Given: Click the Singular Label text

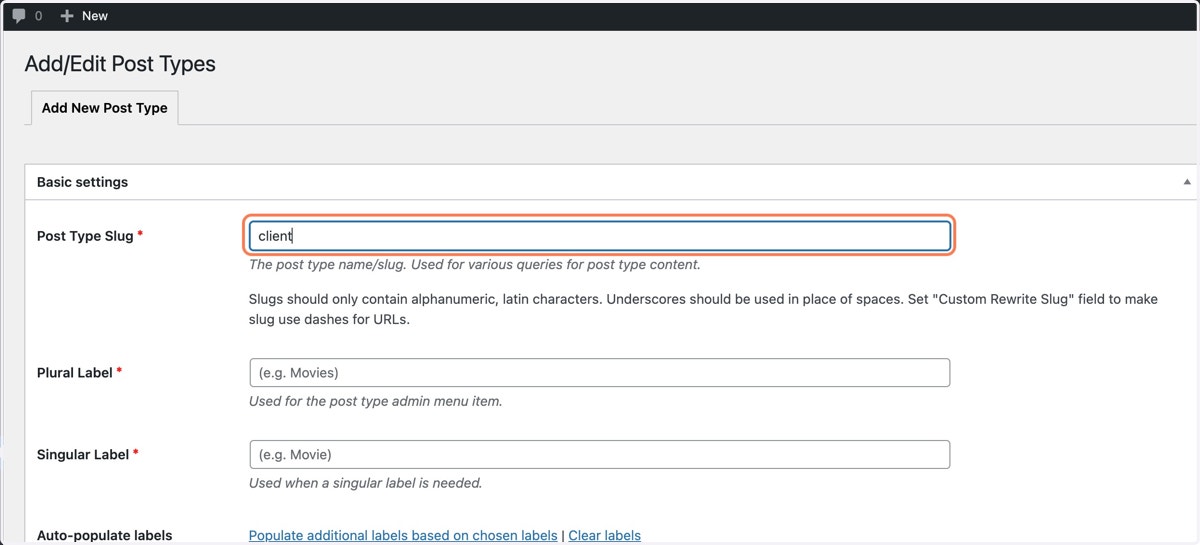Looking at the screenshot, I should (x=83, y=454).
